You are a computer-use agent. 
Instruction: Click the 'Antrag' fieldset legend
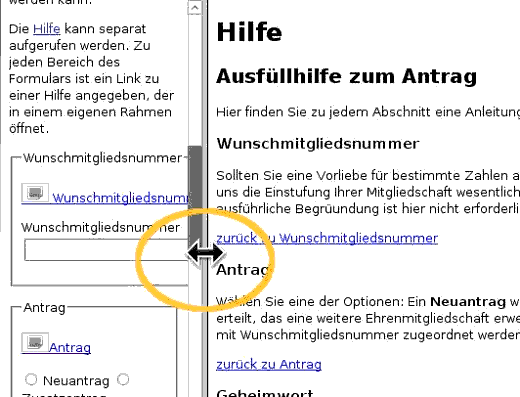(x=44, y=307)
